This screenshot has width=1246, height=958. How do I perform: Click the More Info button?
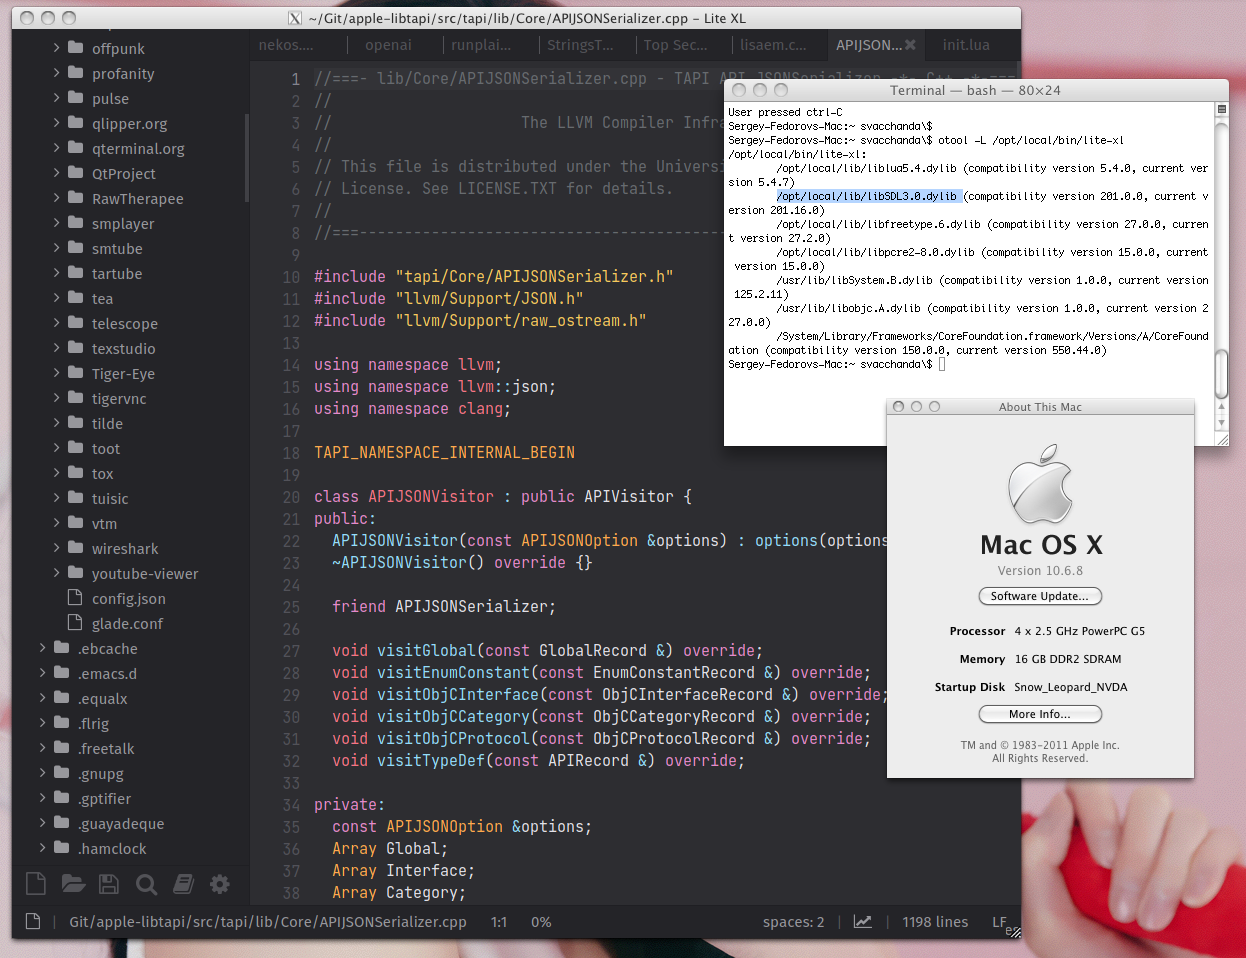coord(1040,714)
